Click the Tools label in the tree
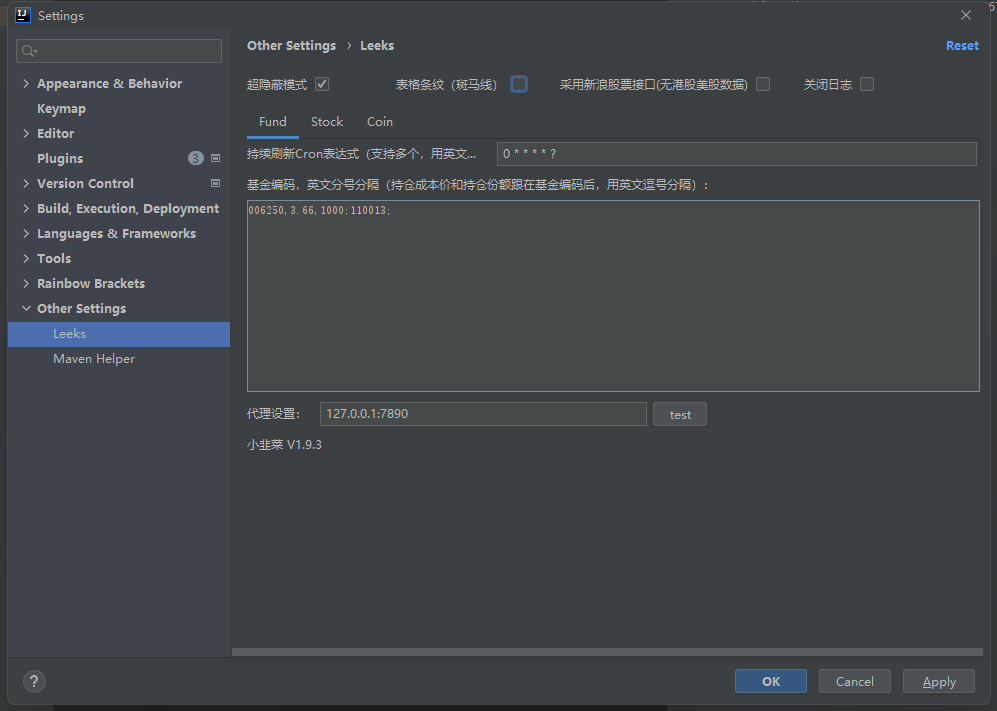The image size is (997, 711). tap(54, 258)
